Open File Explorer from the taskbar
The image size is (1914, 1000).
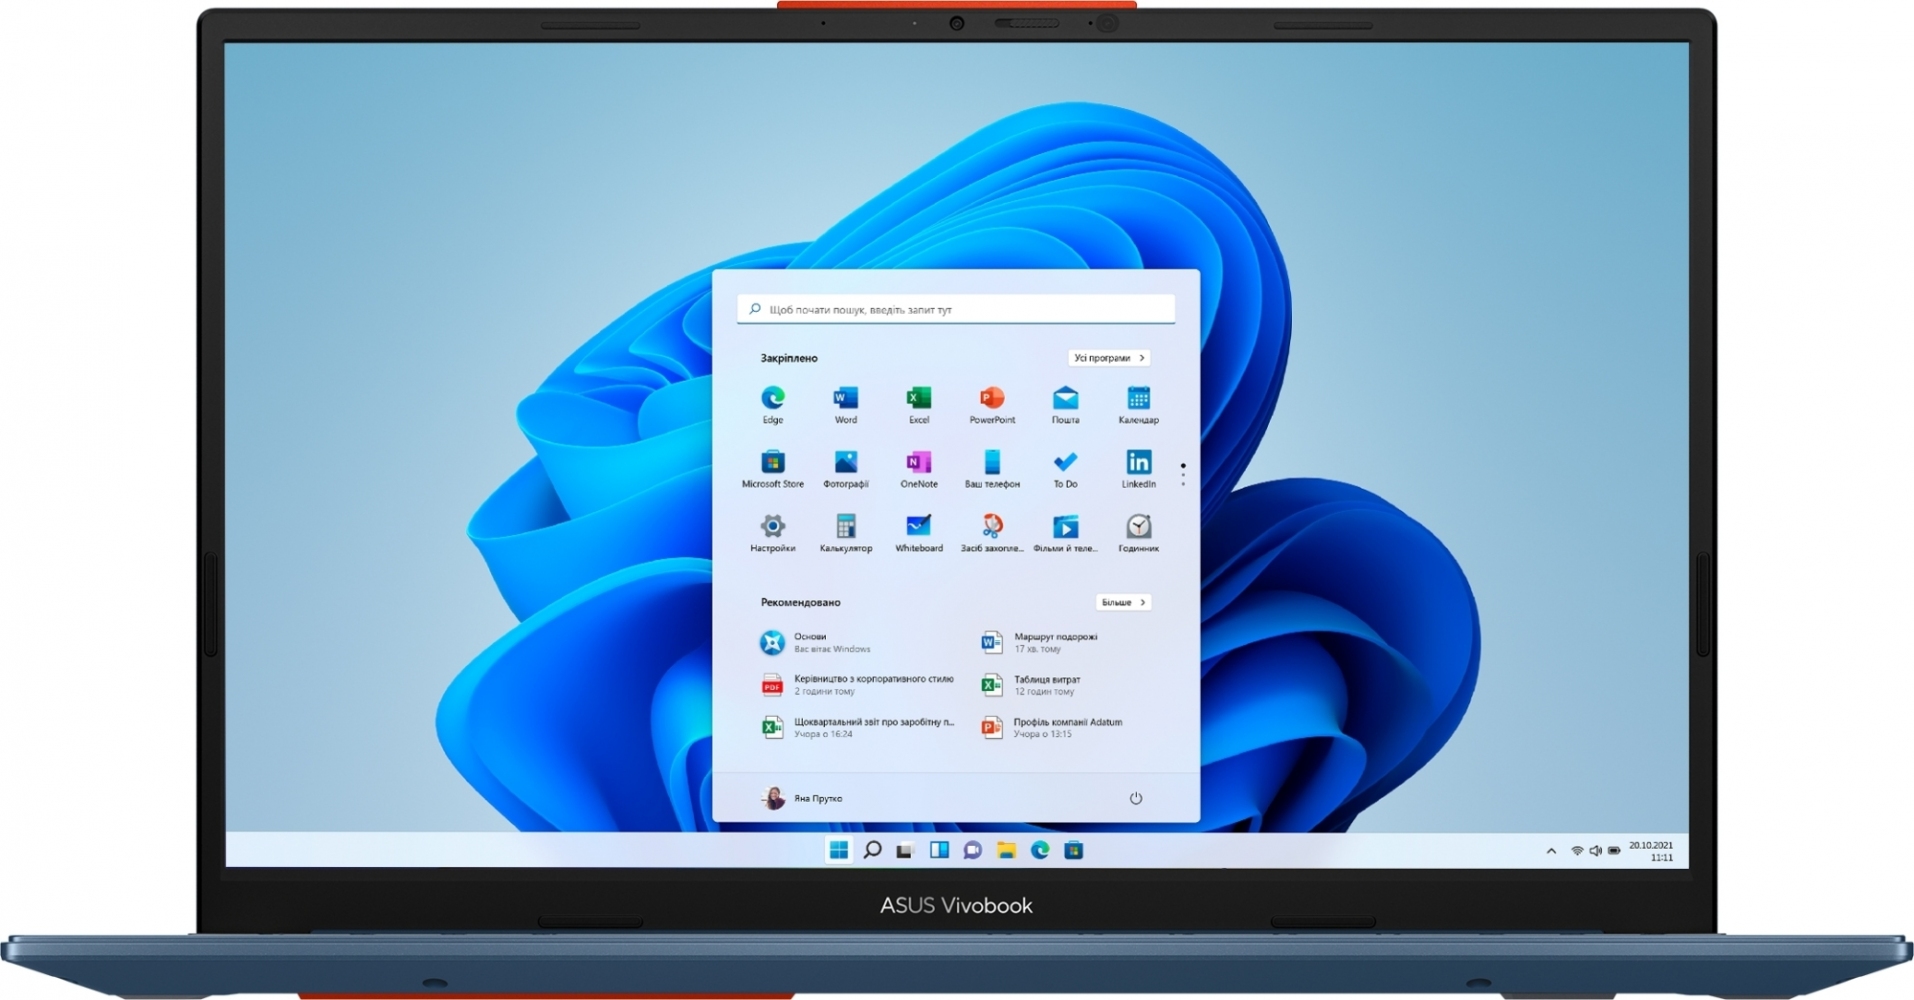click(1006, 850)
